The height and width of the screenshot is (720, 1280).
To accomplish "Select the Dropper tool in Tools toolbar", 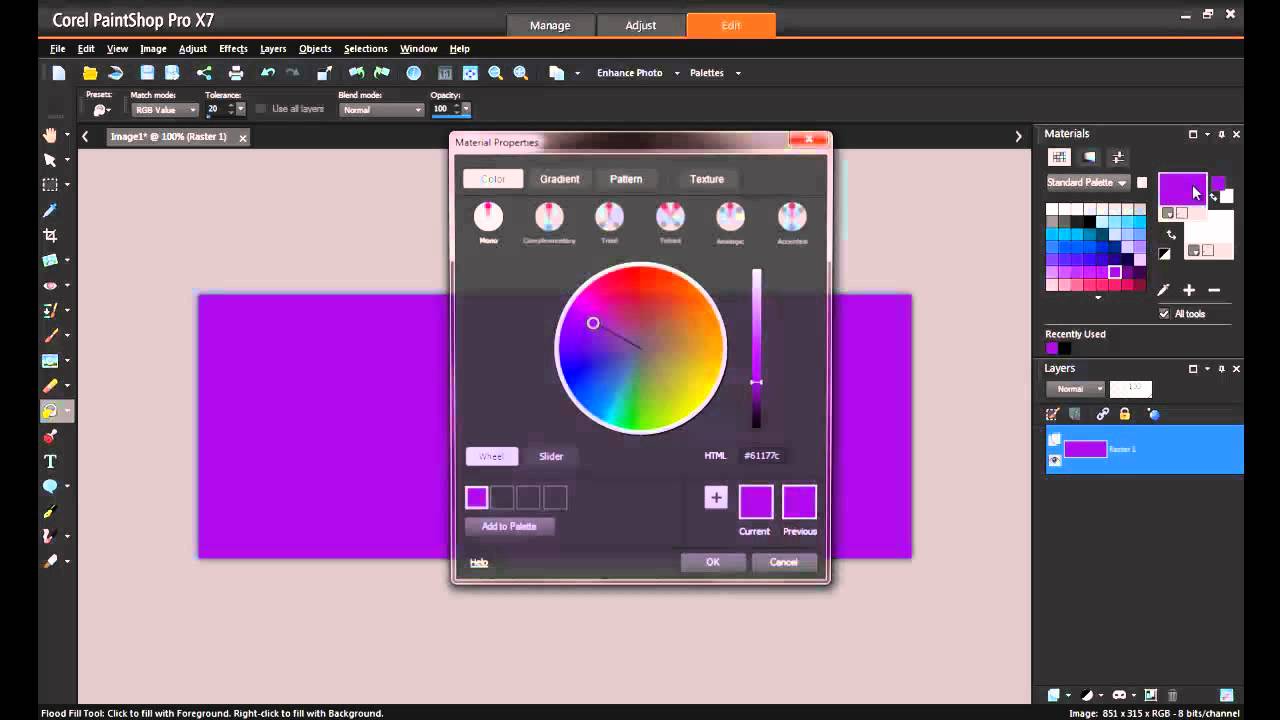I will pos(50,210).
